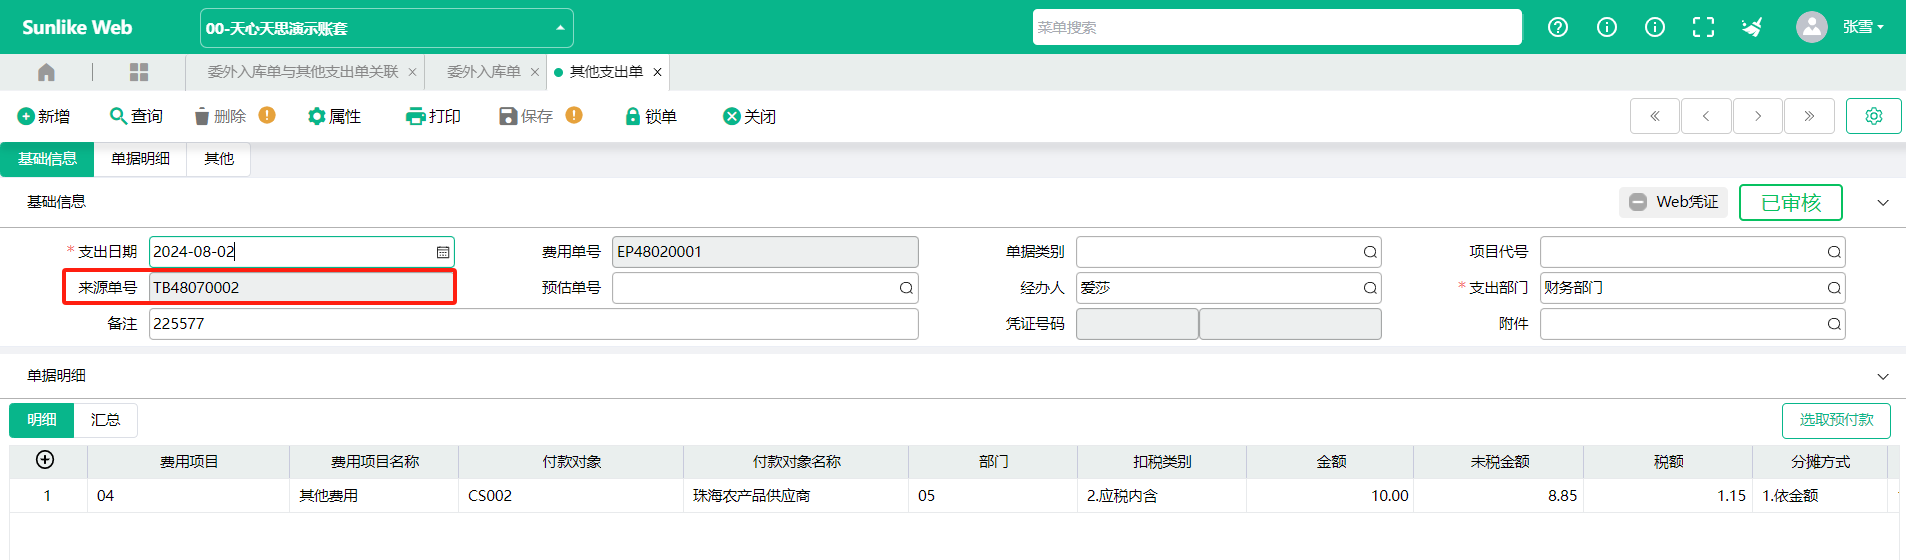Click the 选取预付款 button
The width and height of the screenshot is (1906, 560).
1836,420
